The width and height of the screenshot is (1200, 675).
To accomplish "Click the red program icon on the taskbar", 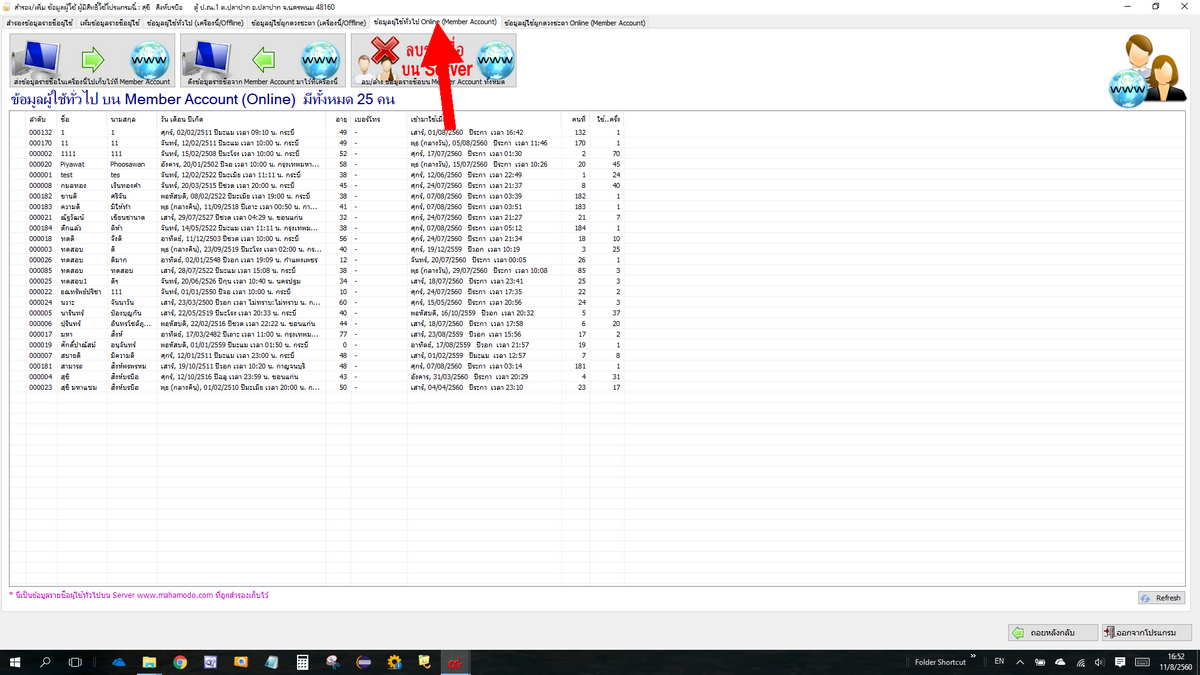I will (454, 662).
